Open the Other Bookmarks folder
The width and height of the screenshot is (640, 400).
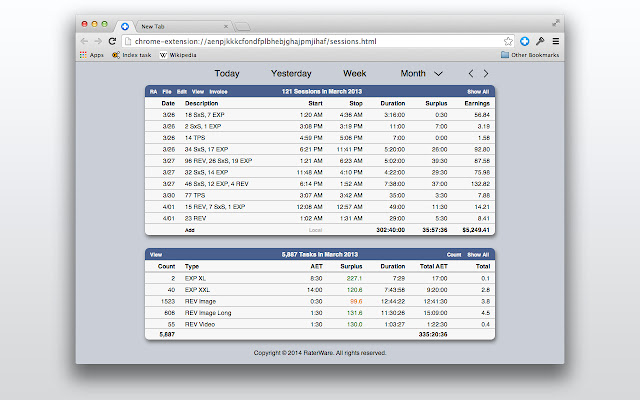pyautogui.click(x=528, y=55)
